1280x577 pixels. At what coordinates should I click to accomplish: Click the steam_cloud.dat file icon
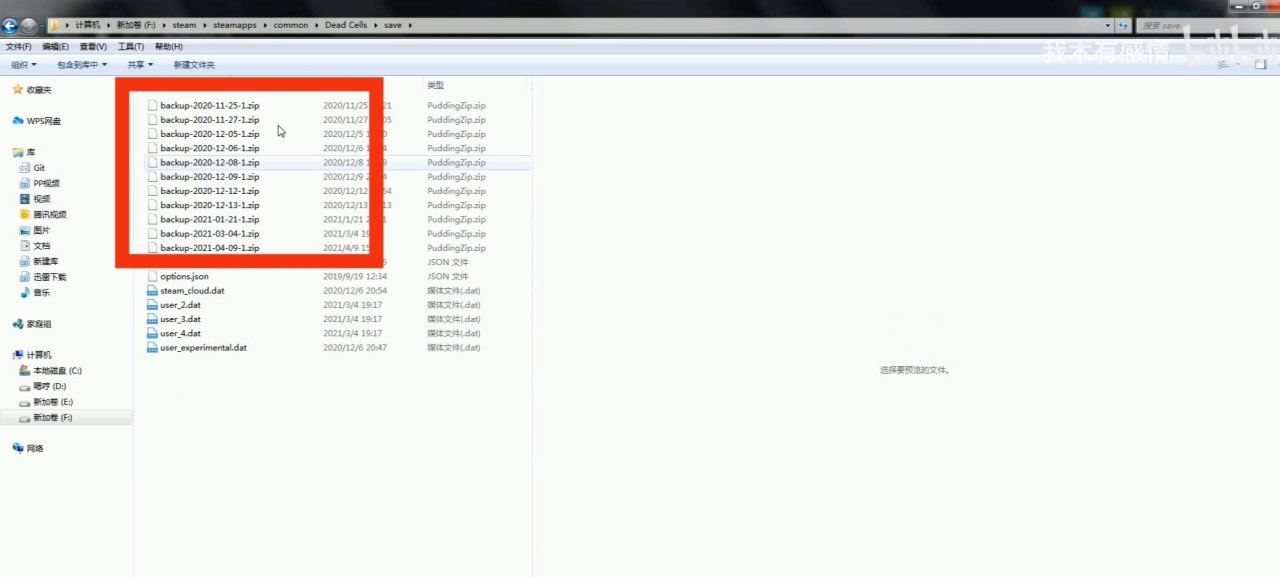152,291
